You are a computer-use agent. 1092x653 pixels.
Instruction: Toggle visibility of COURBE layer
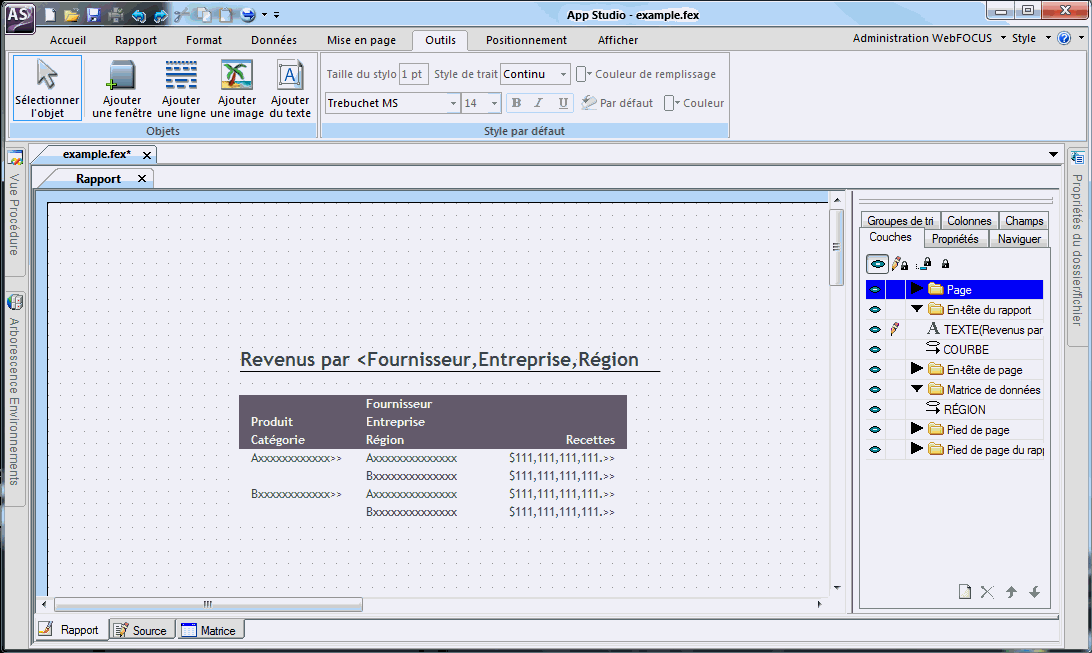(875, 349)
